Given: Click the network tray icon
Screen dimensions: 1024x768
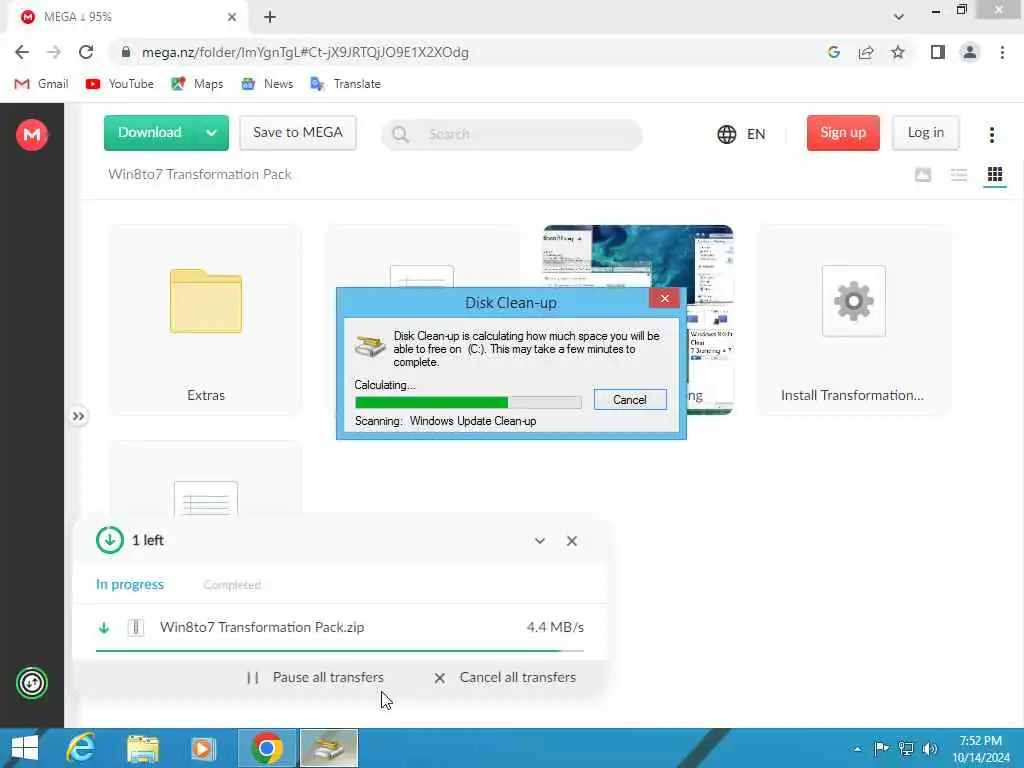Looking at the screenshot, I should click(x=906, y=748).
